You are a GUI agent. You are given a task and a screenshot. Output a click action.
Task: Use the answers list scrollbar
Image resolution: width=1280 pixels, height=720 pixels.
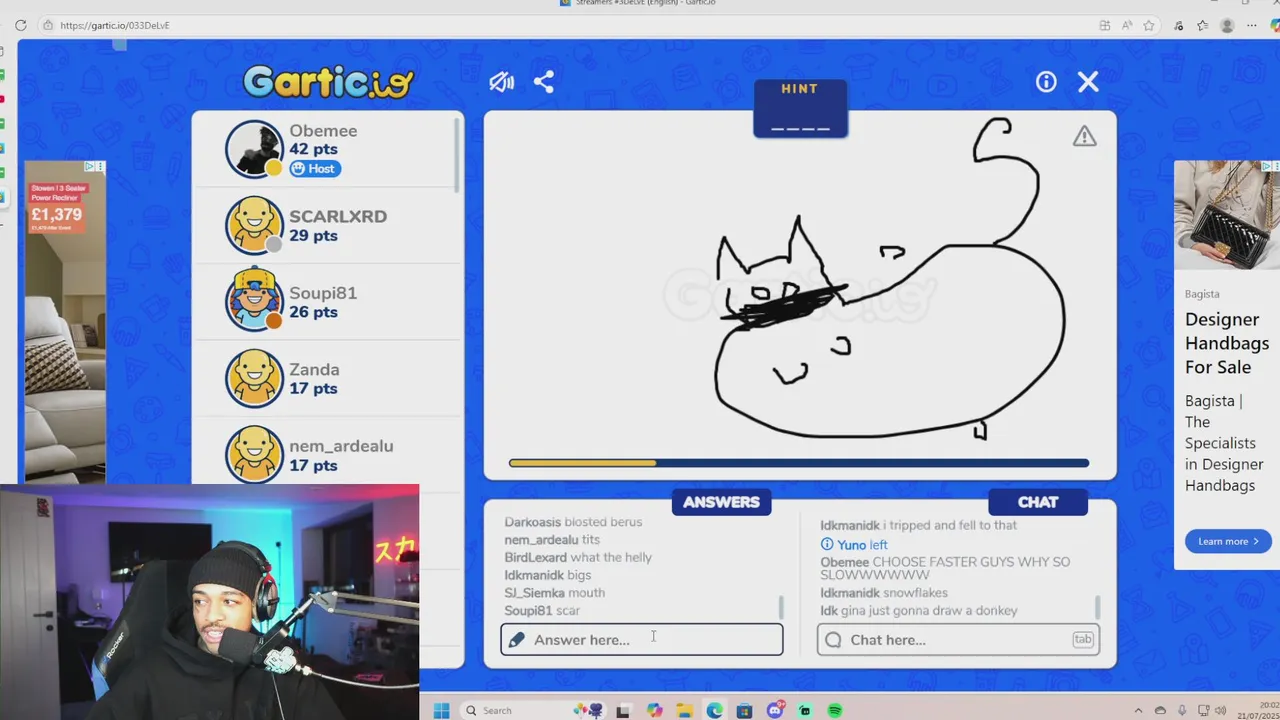[x=781, y=607]
